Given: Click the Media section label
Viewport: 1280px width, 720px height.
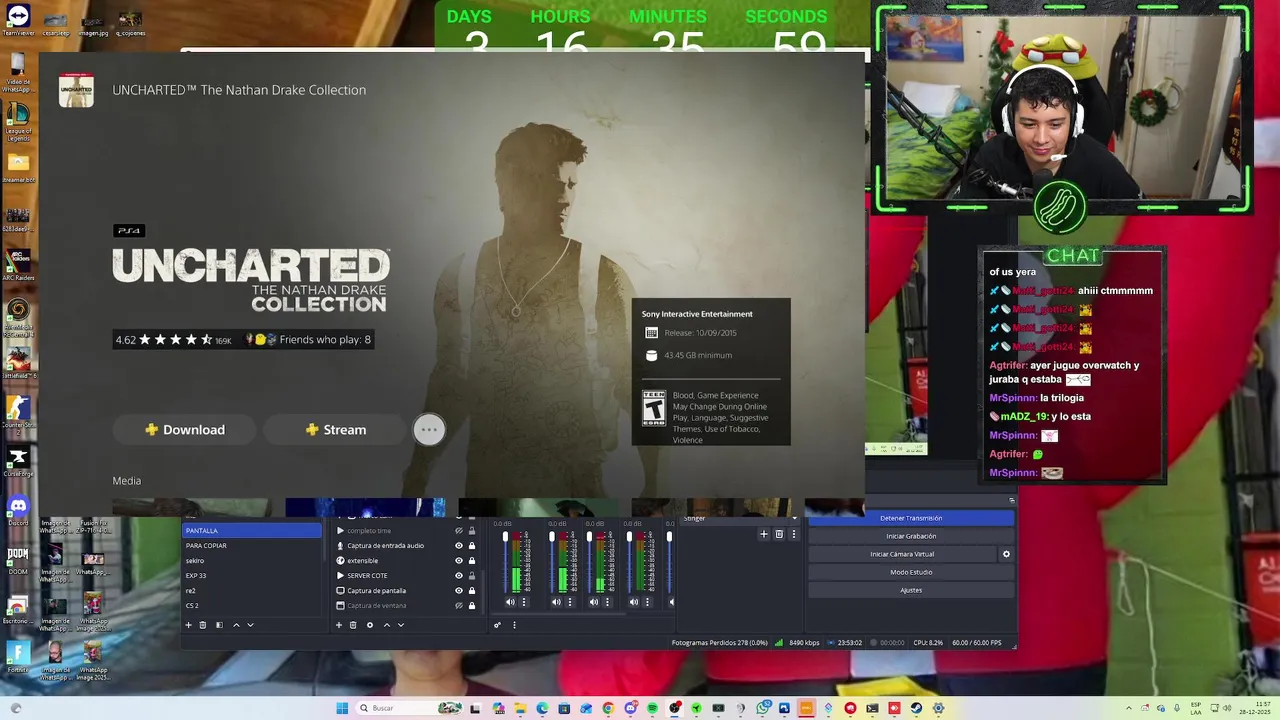Looking at the screenshot, I should pyautogui.click(x=127, y=481).
